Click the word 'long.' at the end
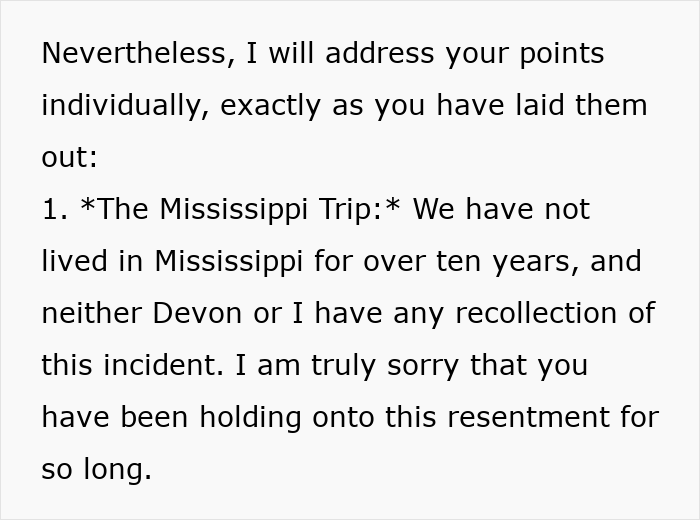This screenshot has width=700, height=520. click(118, 469)
